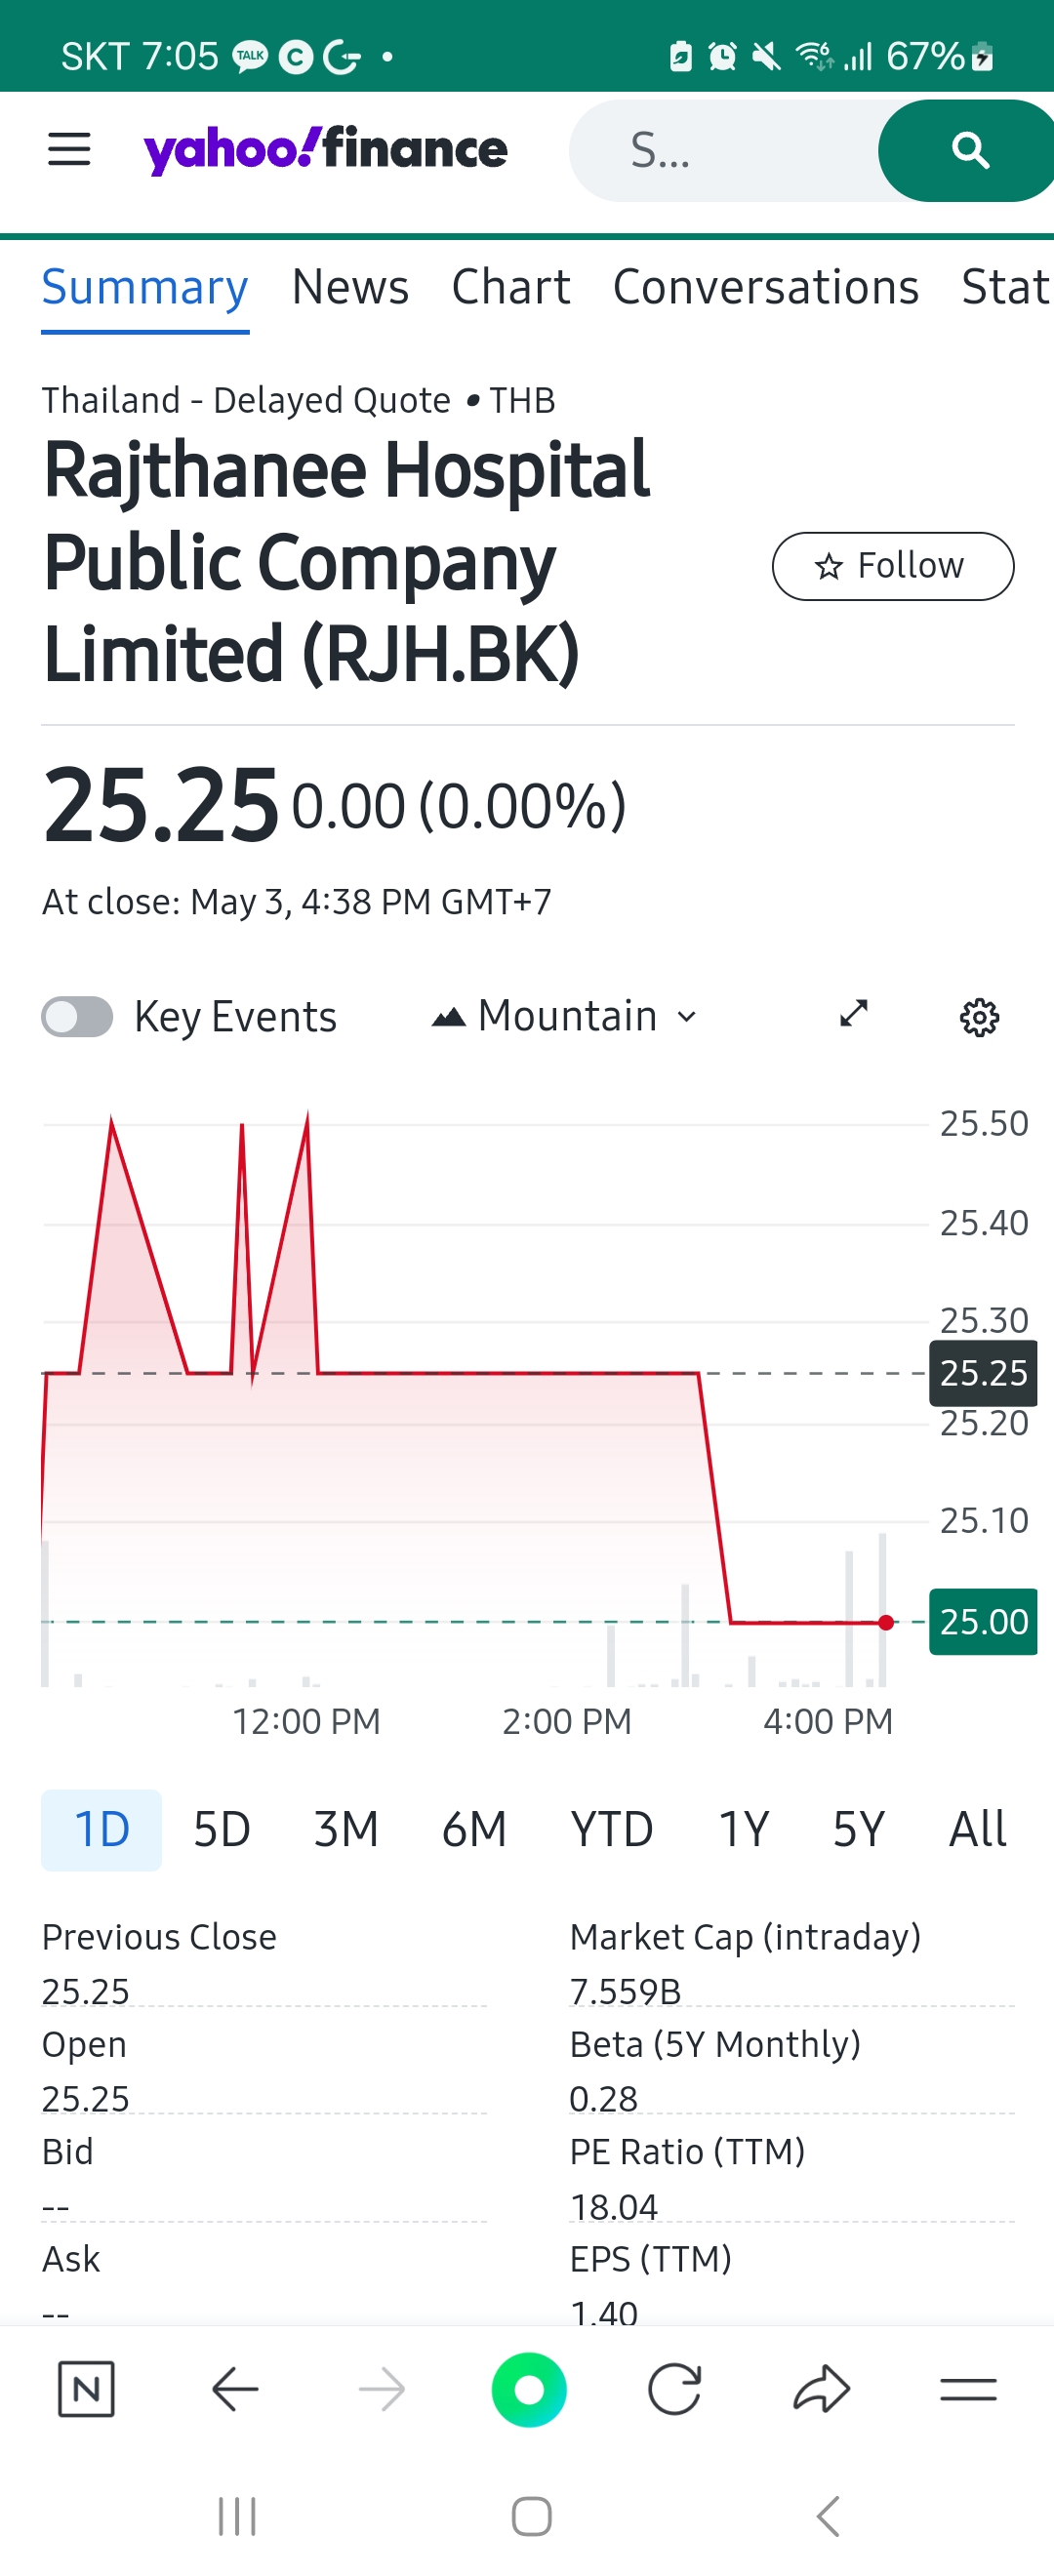
Task: Follow the RJH.BK stock
Action: click(x=893, y=566)
